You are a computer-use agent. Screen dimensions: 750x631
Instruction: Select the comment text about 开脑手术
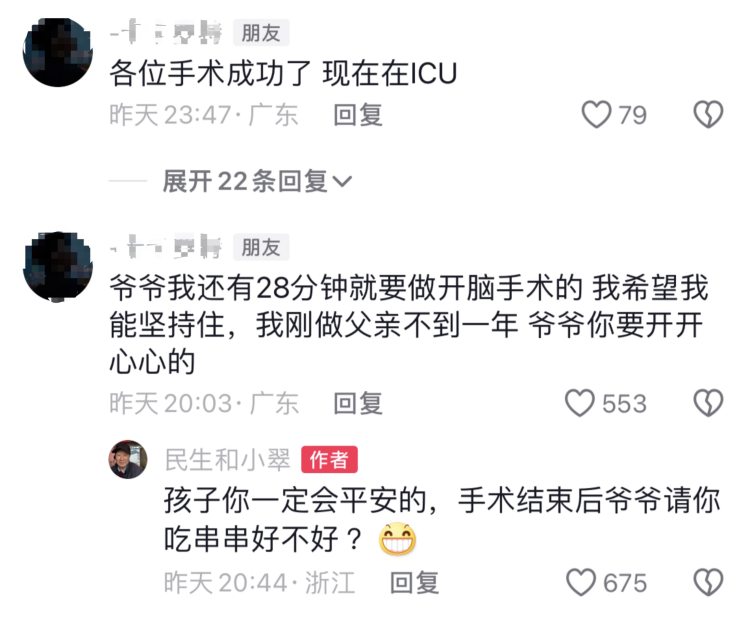pyautogui.click(x=408, y=325)
